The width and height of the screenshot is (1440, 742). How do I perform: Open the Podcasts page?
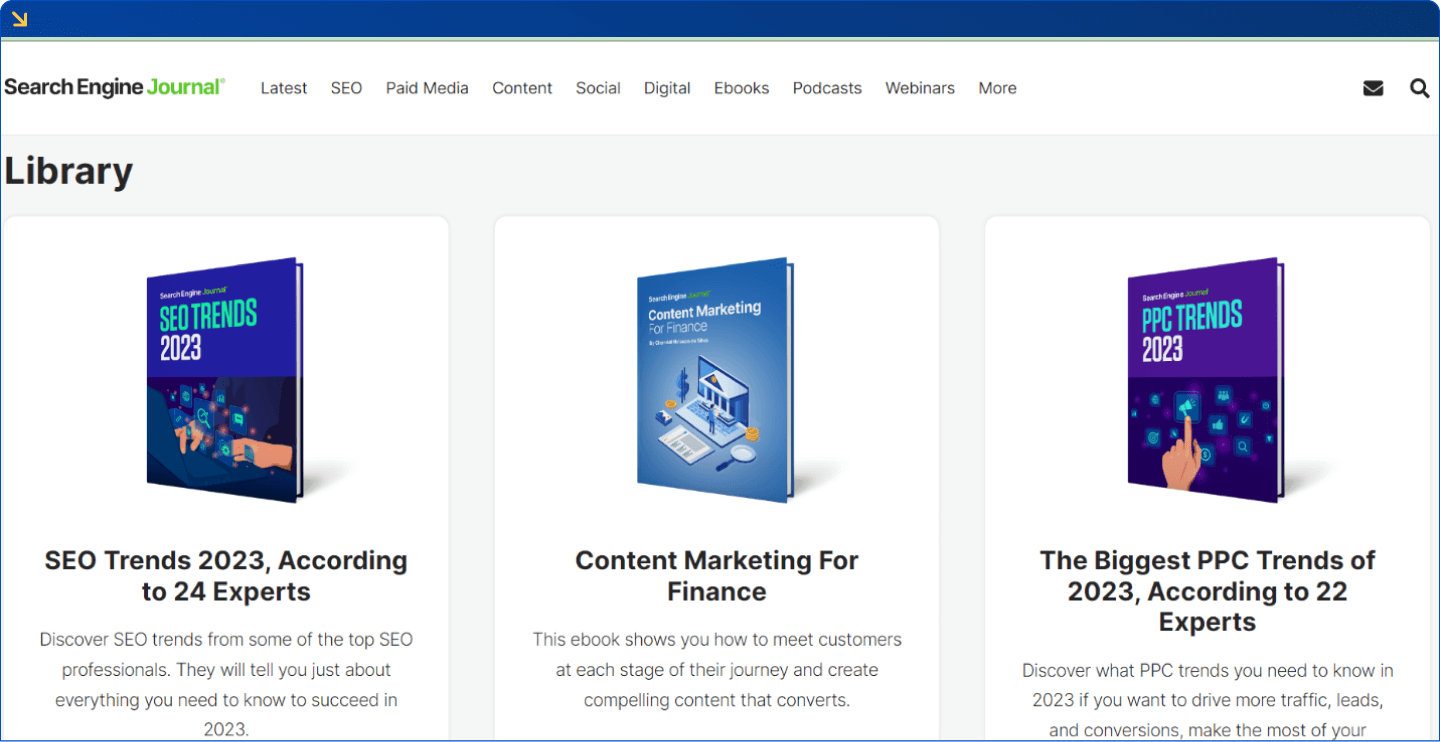(827, 88)
